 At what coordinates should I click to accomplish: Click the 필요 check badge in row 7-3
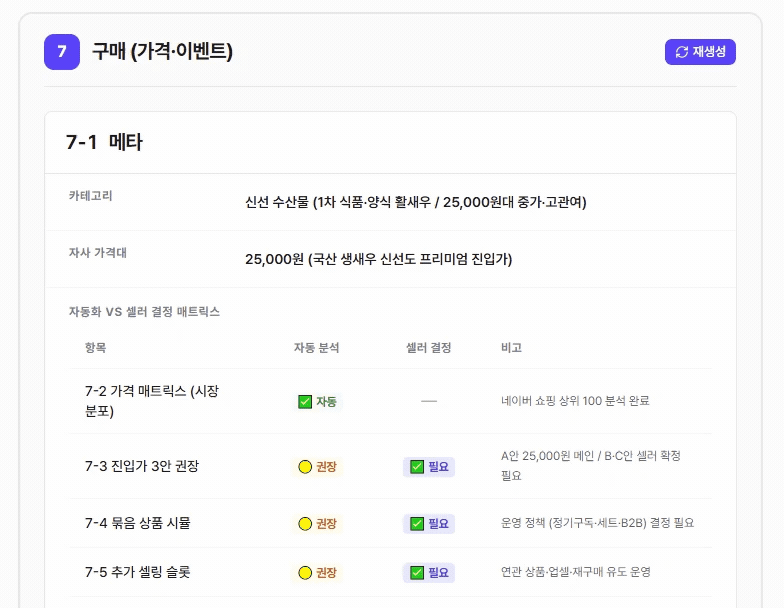click(x=429, y=467)
